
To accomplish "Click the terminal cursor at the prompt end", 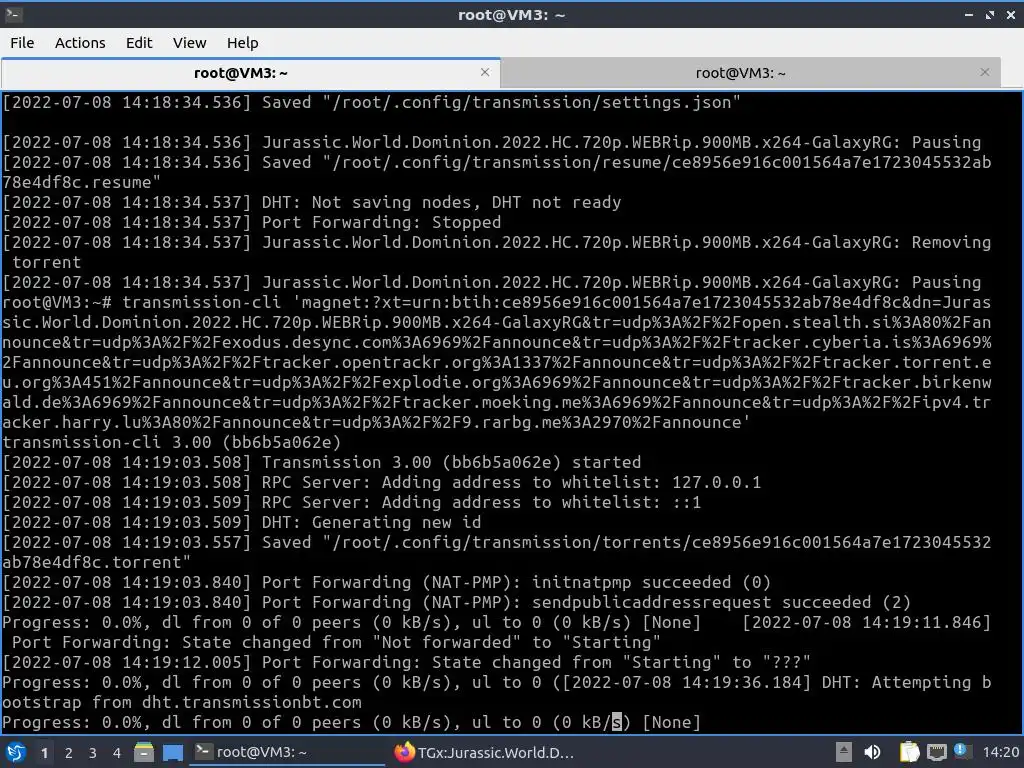I will 616,722.
